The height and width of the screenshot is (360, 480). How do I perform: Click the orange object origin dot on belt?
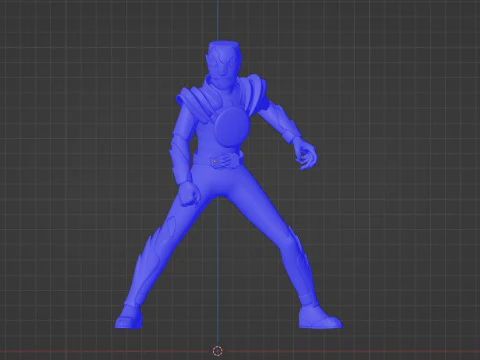(215, 161)
